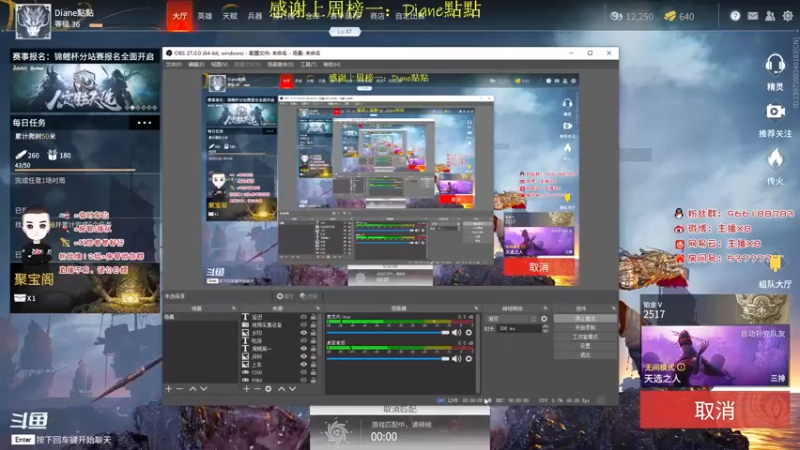The height and width of the screenshot is (450, 800).
Task: Mute the 麦克风/Aux speaker icon
Action: click(457, 333)
